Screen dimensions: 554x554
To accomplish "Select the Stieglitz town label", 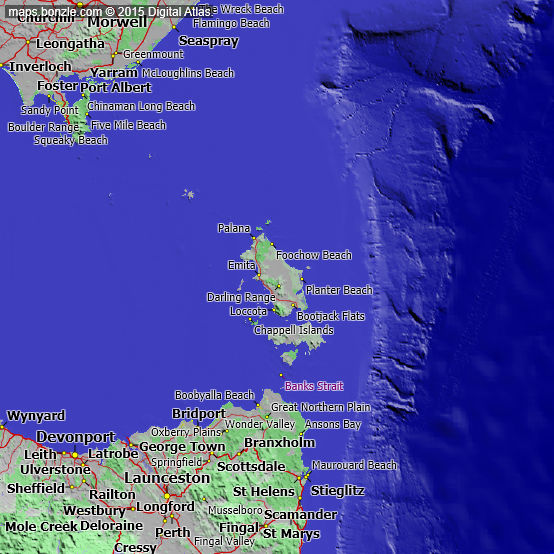I will click(x=337, y=491).
